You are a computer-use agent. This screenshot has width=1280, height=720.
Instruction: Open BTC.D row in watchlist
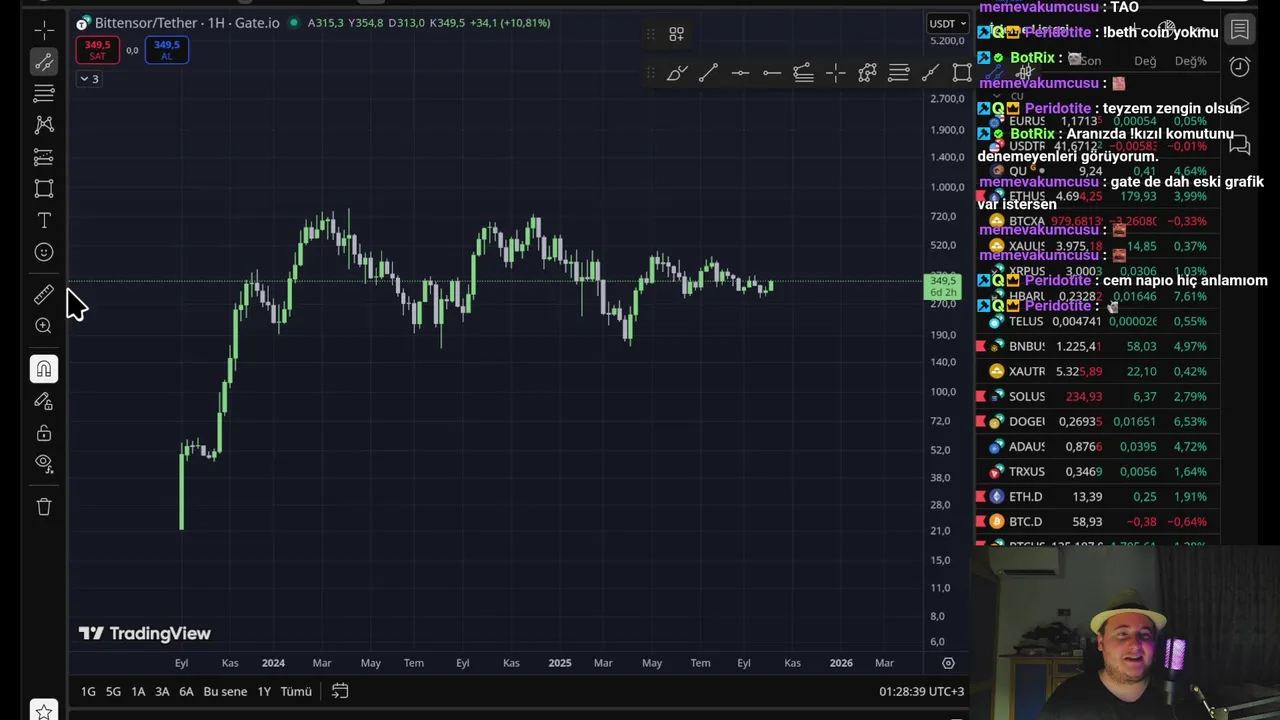(x=1098, y=521)
